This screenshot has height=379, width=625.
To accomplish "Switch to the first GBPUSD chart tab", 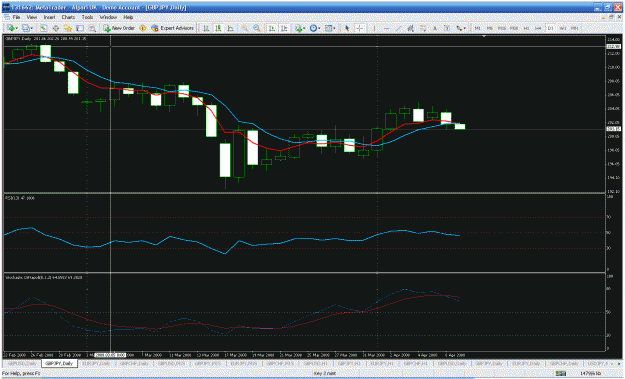I will [22, 363].
